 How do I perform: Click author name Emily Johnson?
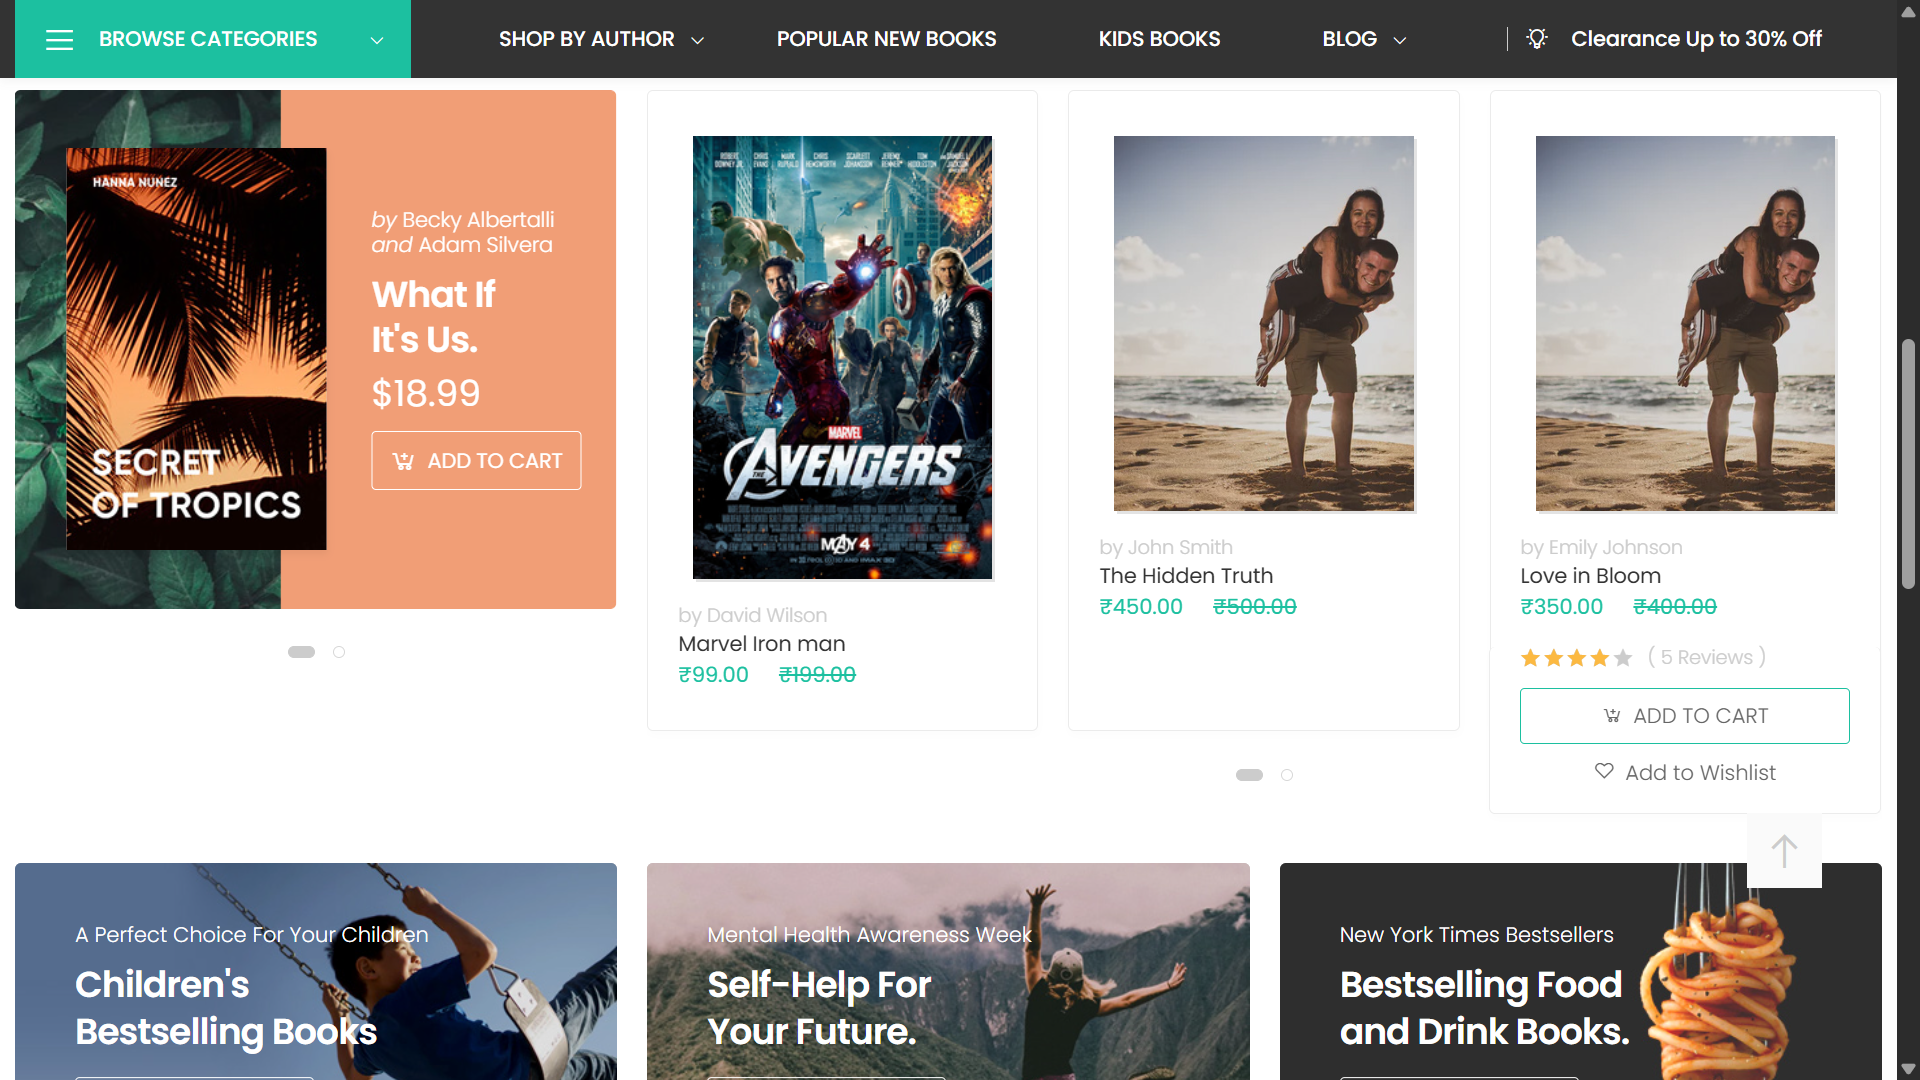point(1615,547)
